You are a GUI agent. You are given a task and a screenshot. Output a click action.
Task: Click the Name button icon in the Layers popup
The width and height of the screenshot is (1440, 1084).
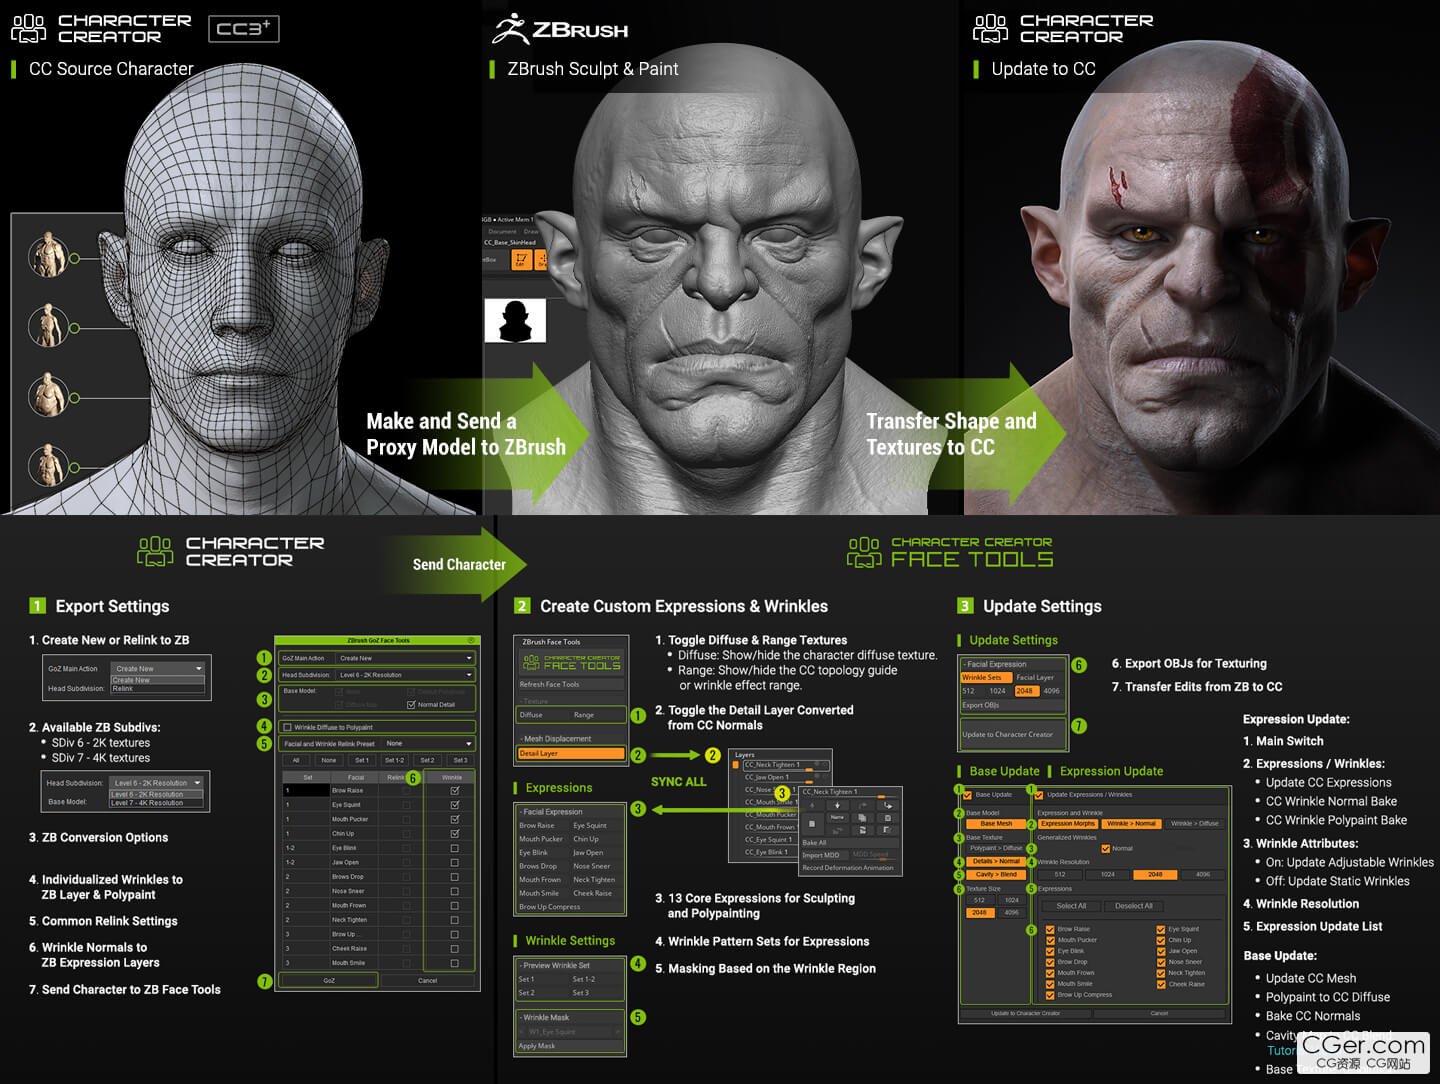pyautogui.click(x=837, y=817)
